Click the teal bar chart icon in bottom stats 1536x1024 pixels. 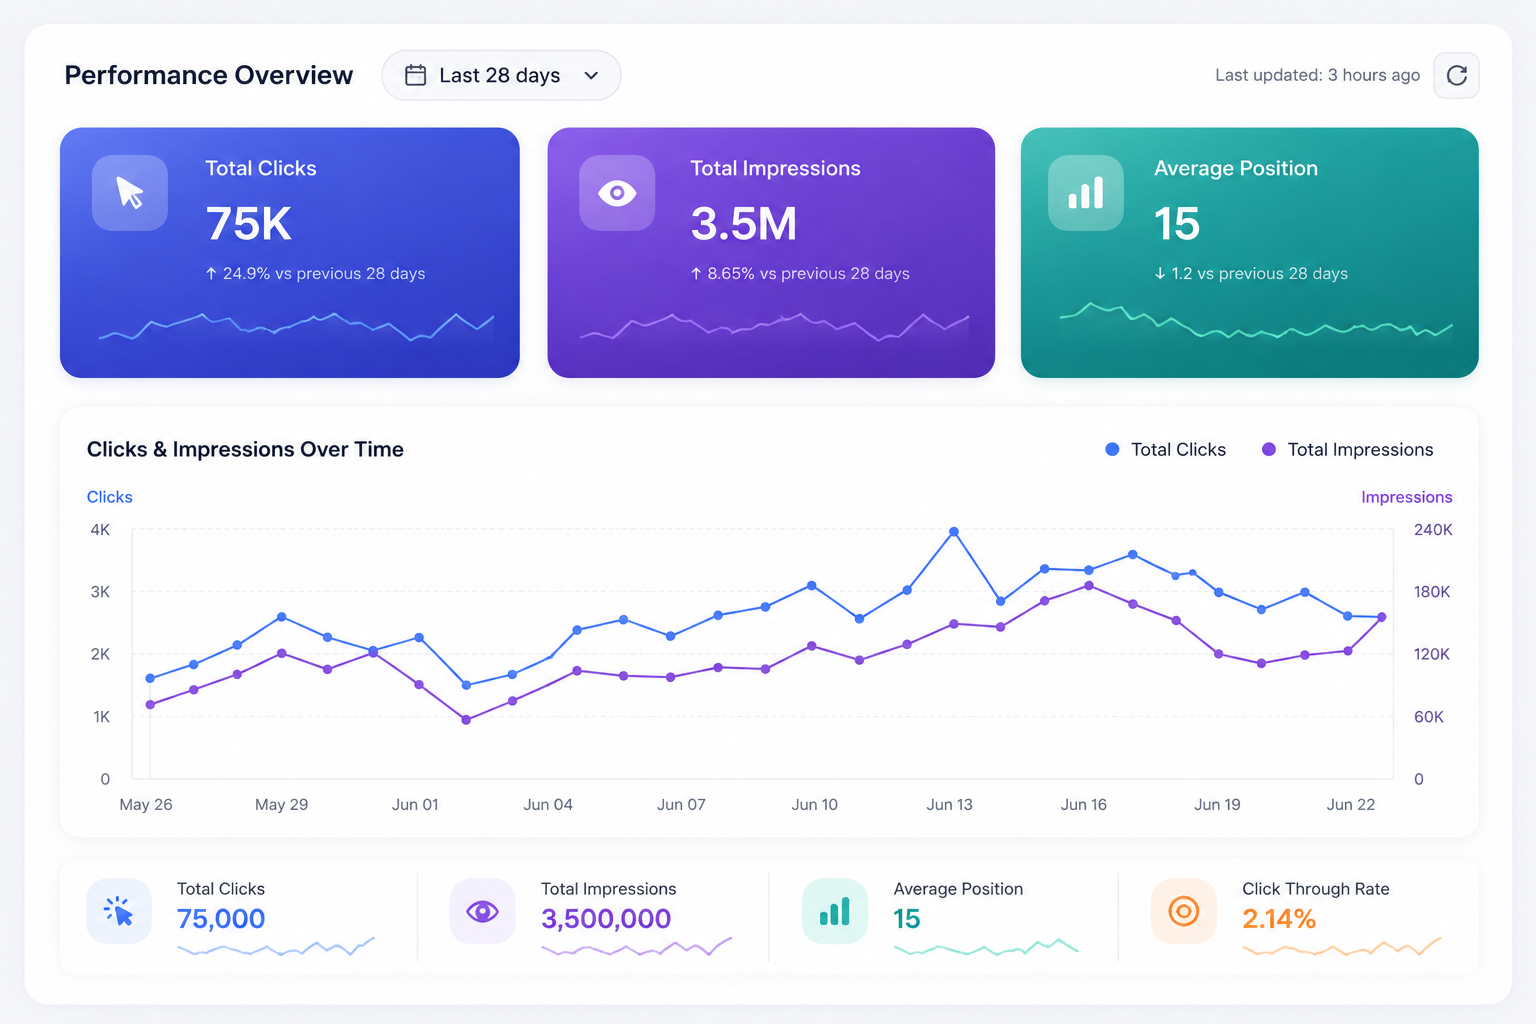(835, 911)
